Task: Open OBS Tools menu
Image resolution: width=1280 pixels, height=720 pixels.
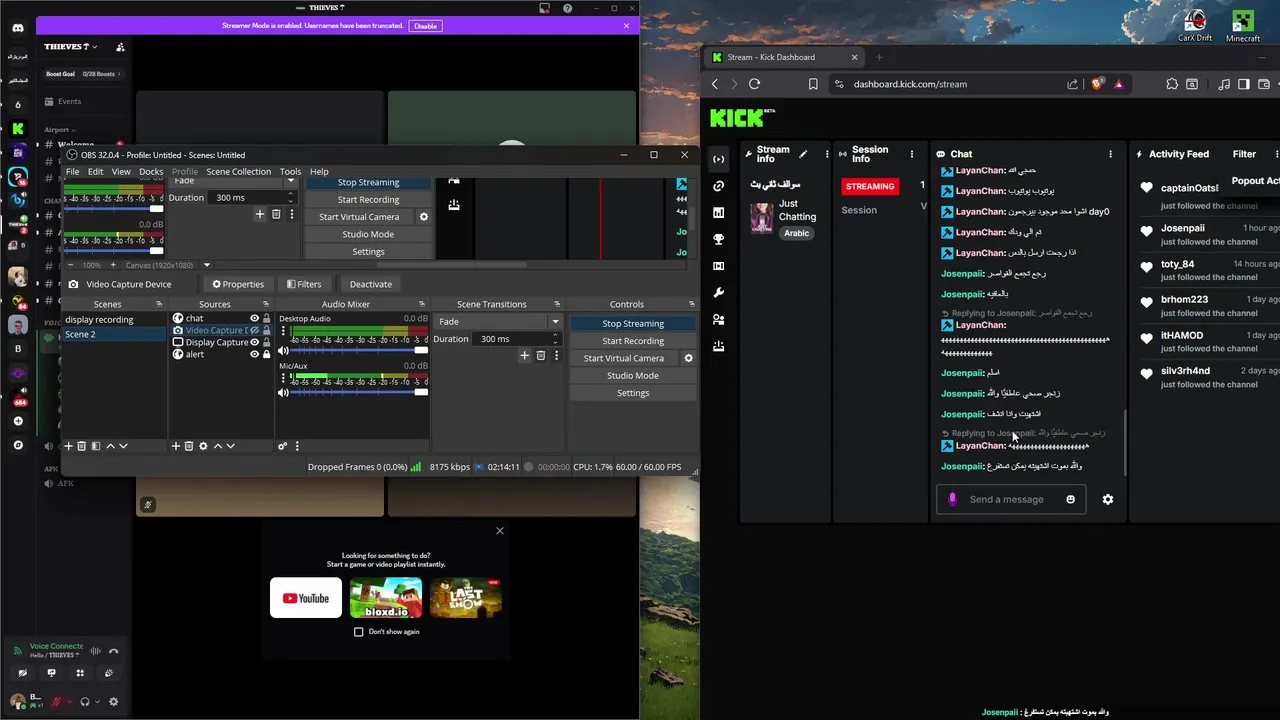Action: coord(290,171)
